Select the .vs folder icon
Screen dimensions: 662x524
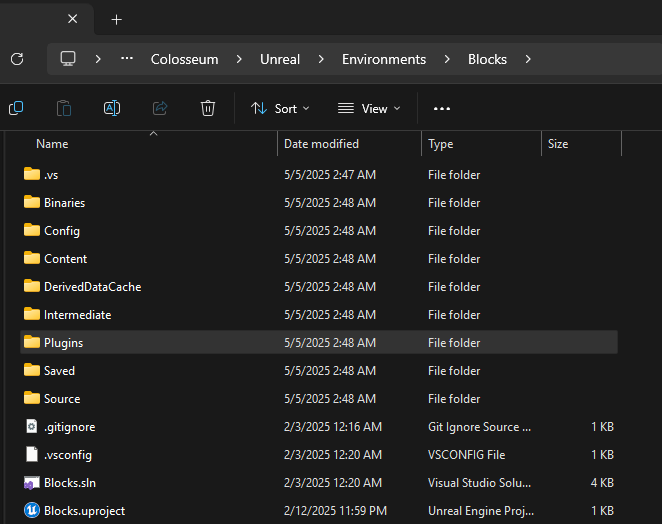coord(32,174)
